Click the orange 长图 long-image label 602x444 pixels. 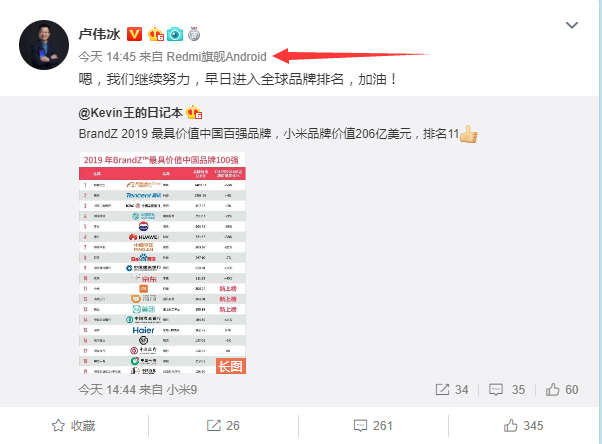click(231, 366)
